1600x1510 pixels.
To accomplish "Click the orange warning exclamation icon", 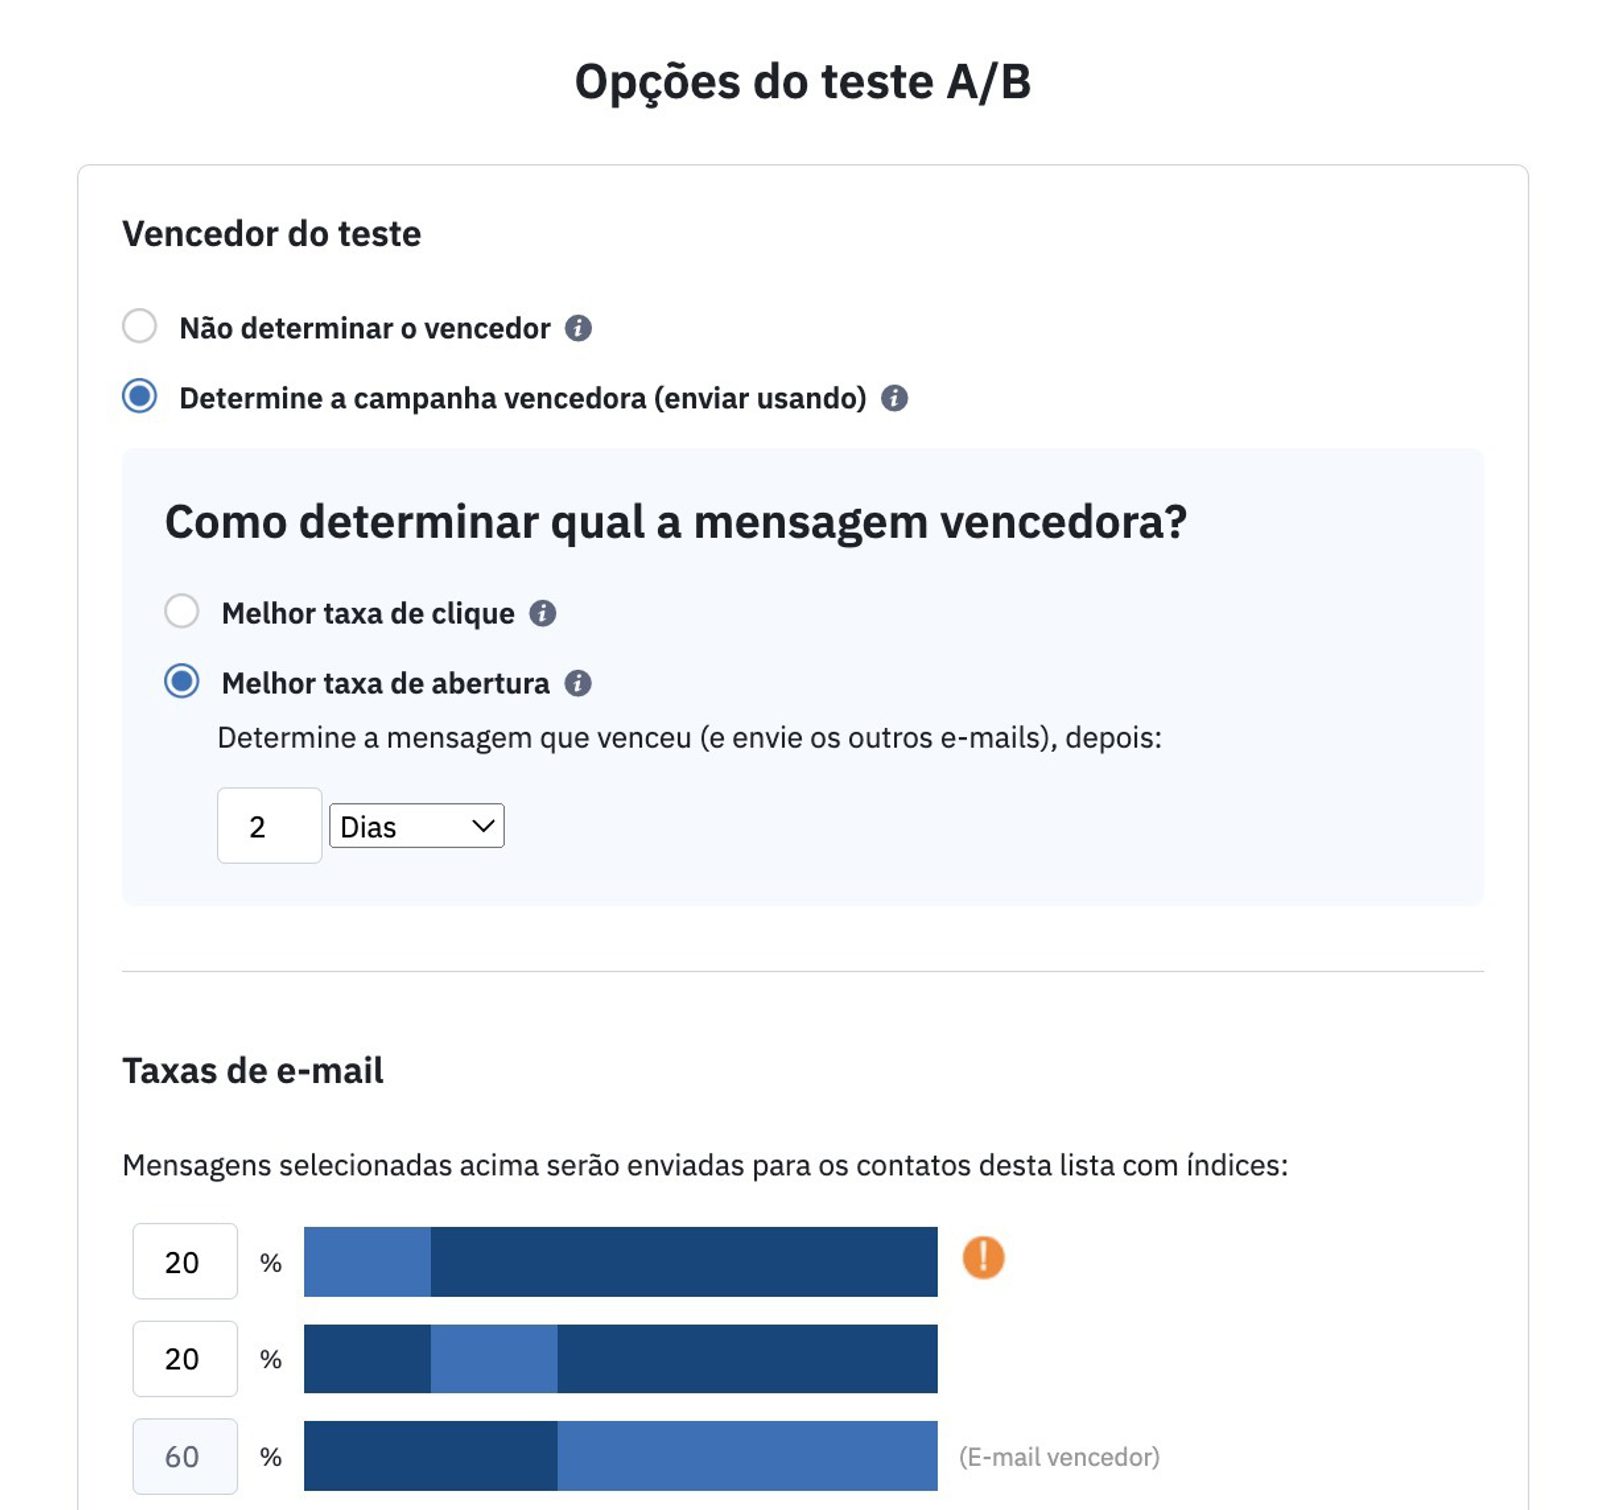I will 983,1257.
